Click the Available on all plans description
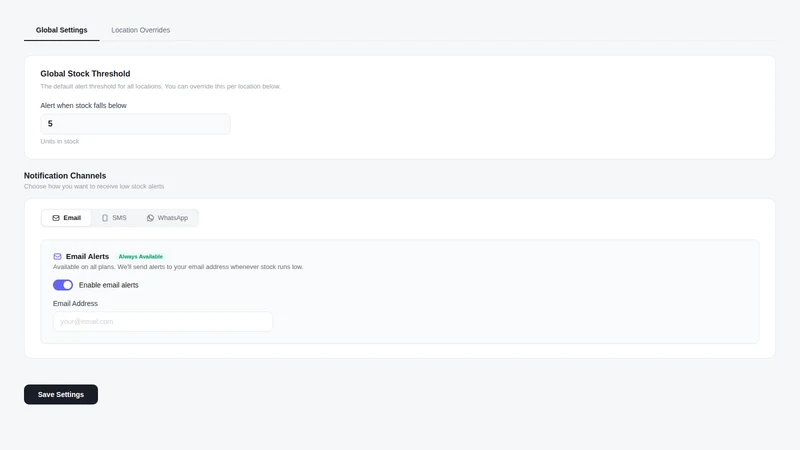Image resolution: width=800 pixels, height=450 pixels. [178, 267]
